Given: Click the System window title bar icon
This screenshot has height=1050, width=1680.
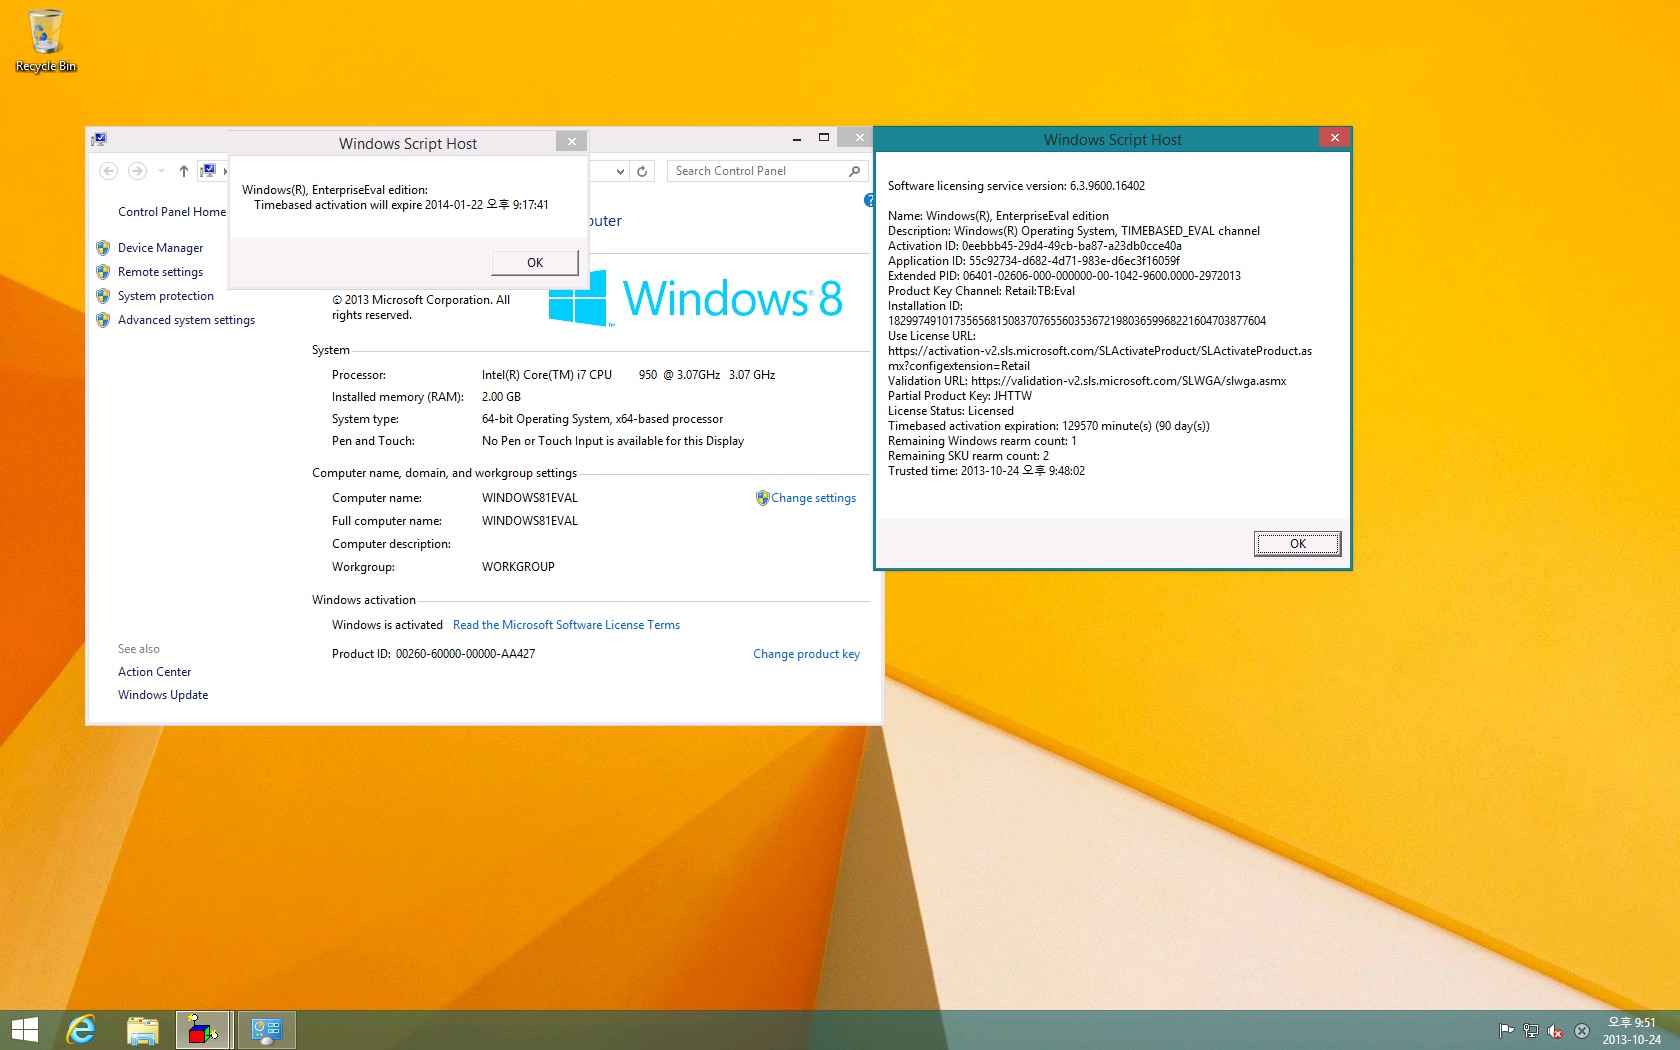Looking at the screenshot, I should (99, 139).
